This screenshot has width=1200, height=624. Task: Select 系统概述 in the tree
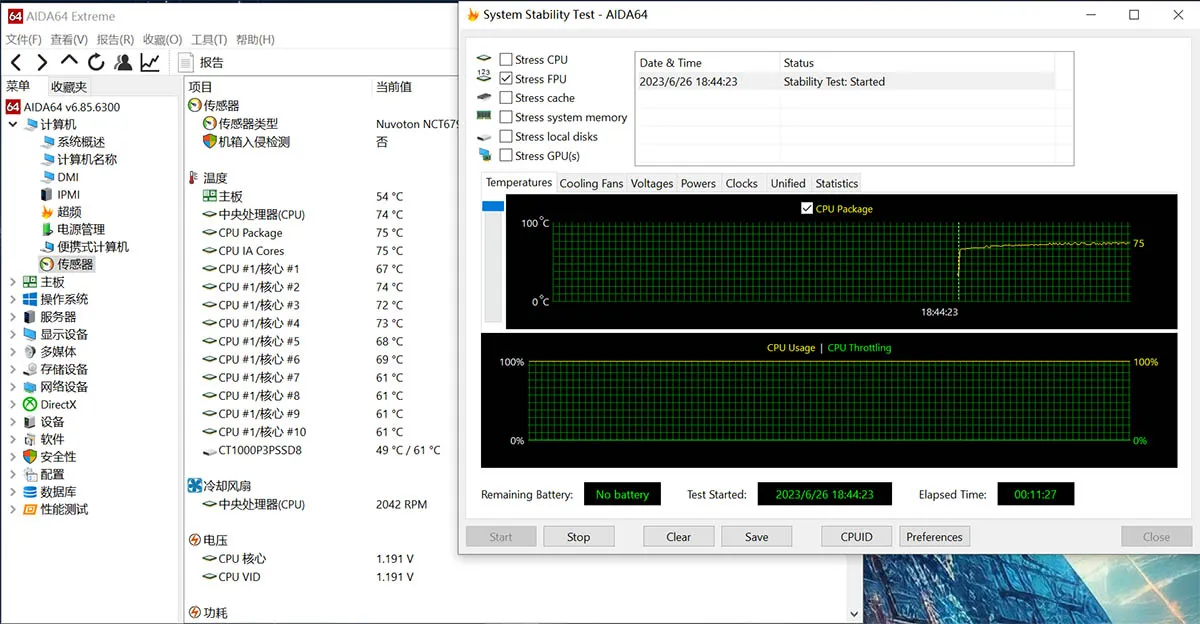click(x=72, y=142)
